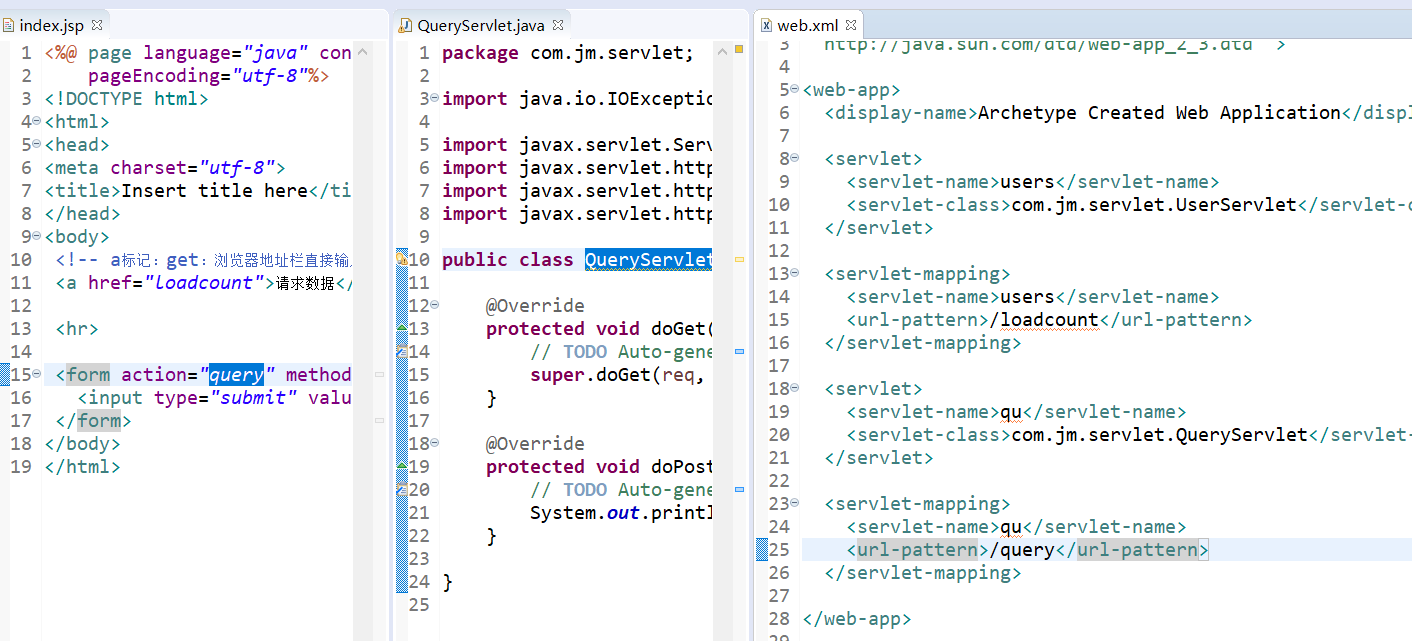Click line number 25 in the web.xml ruler

779,549
